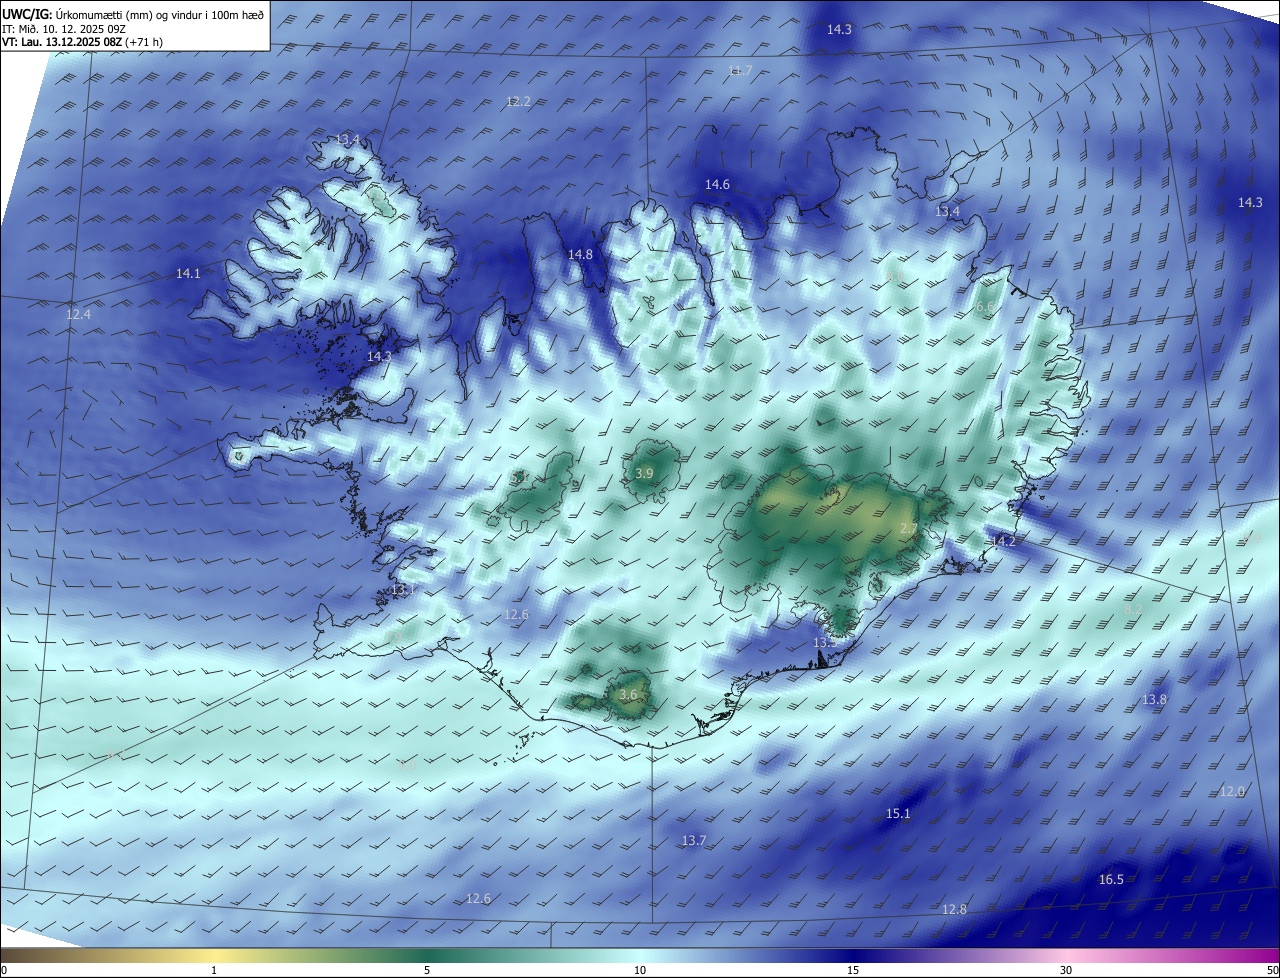
Task: Click the 12.2 value label
Action: pyautogui.click(x=518, y=101)
